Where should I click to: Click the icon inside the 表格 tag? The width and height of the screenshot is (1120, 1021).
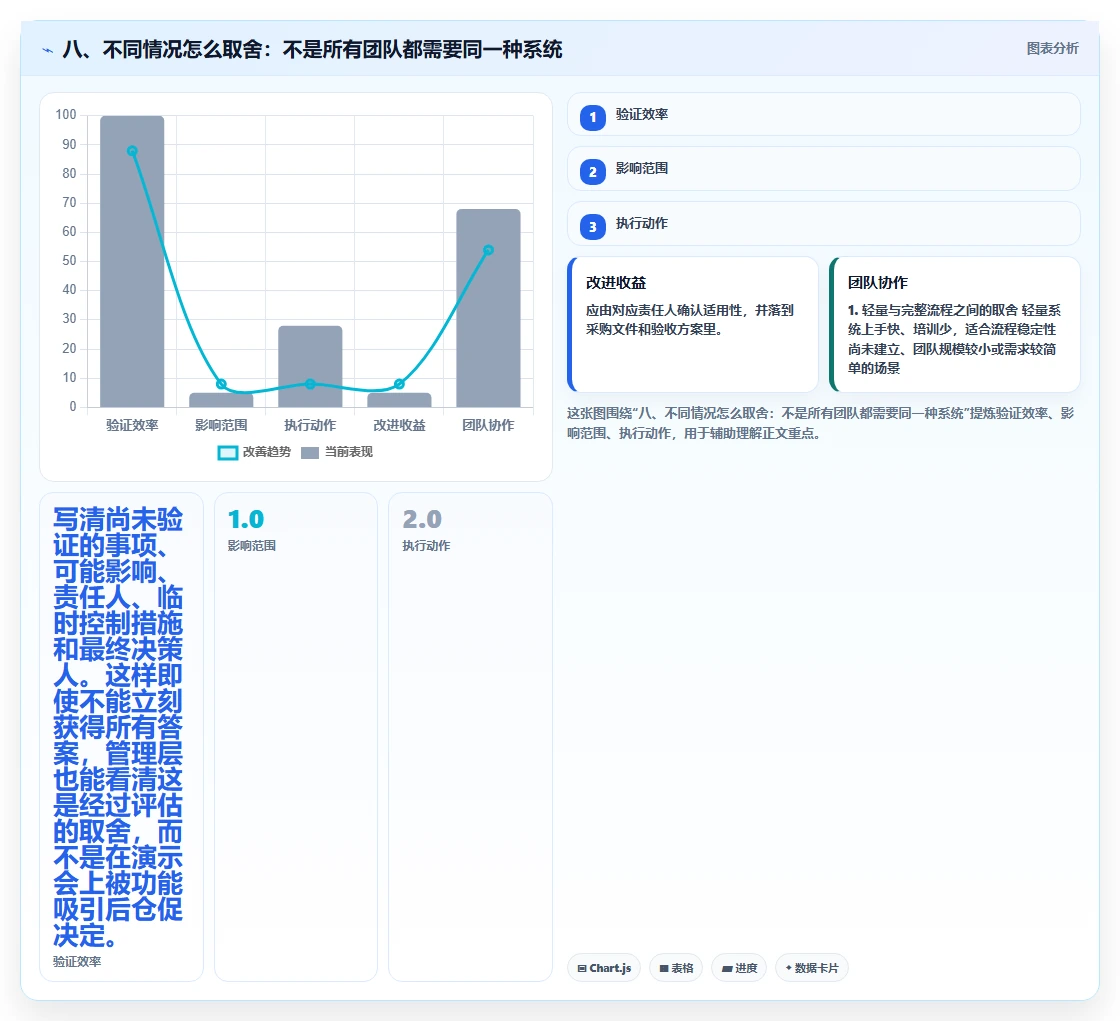(x=664, y=969)
